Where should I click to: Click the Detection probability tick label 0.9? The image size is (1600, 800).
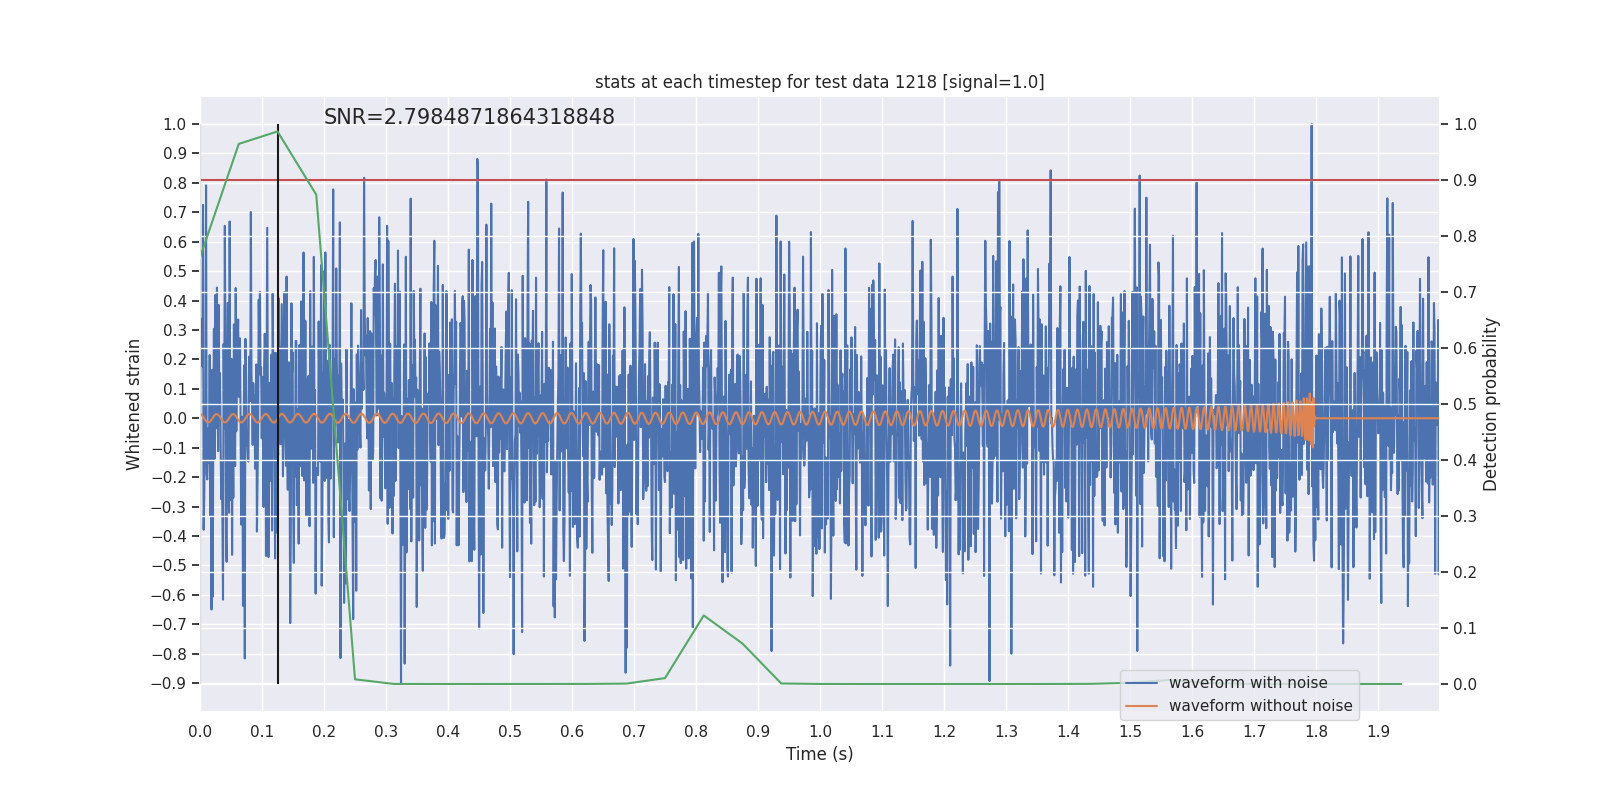point(1465,181)
